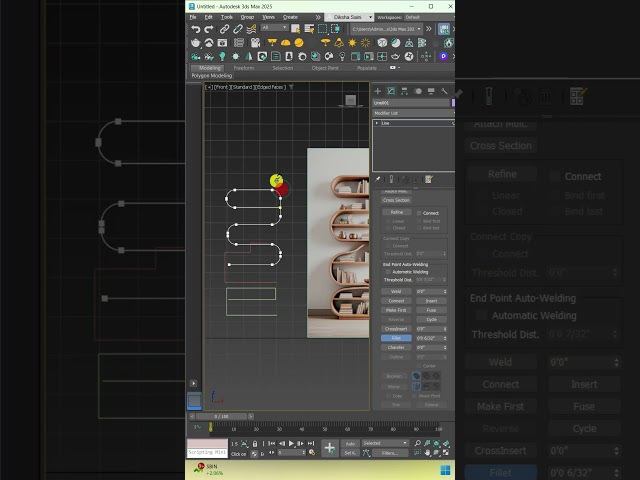The image size is (640, 480).
Task: Expand the Modifier List dropdown
Action: [413, 113]
